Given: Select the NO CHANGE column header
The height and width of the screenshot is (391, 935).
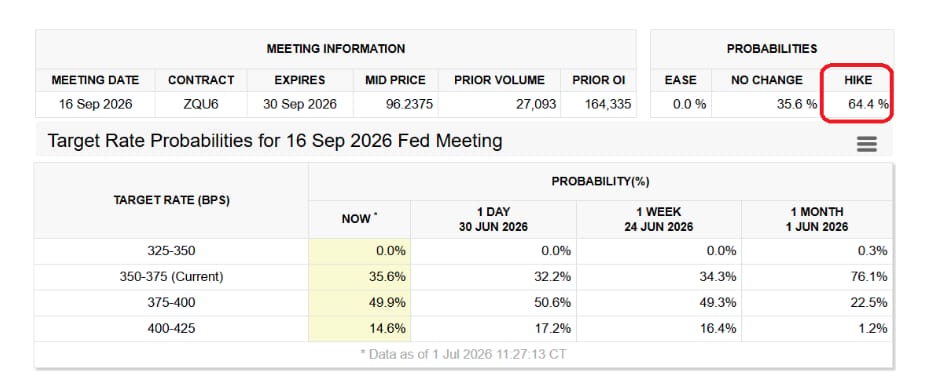Looking at the screenshot, I should point(766,80).
